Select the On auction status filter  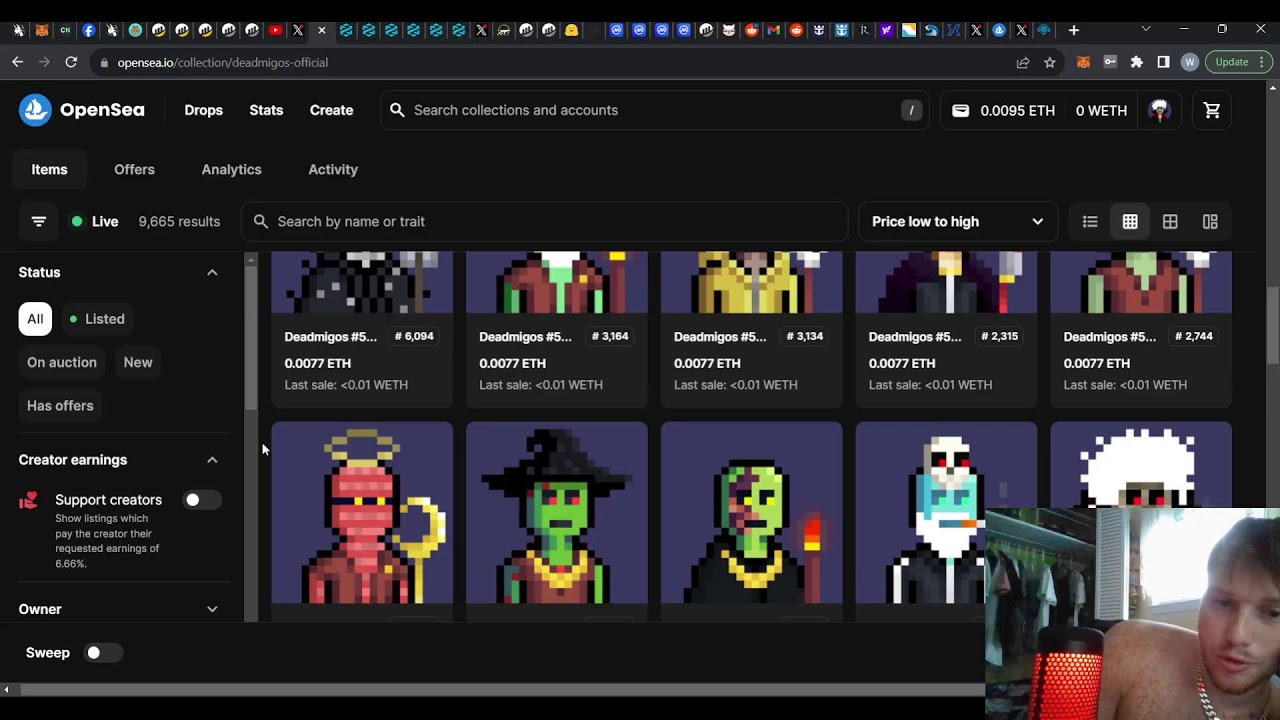(x=62, y=362)
